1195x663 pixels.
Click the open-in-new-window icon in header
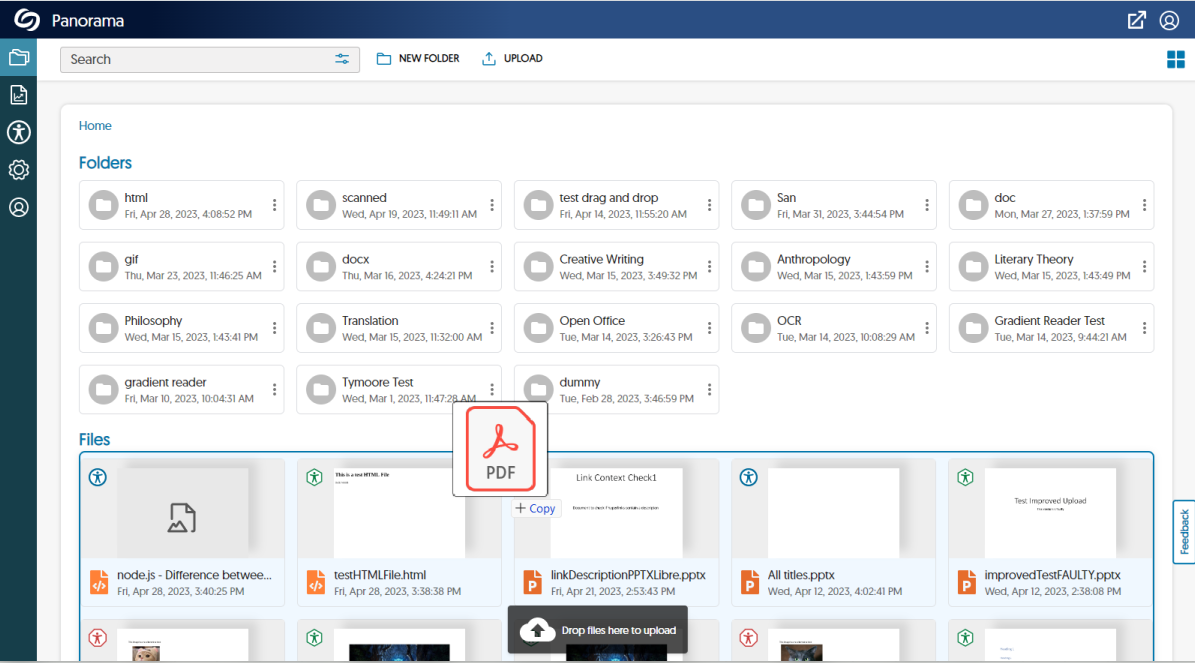tap(1137, 20)
